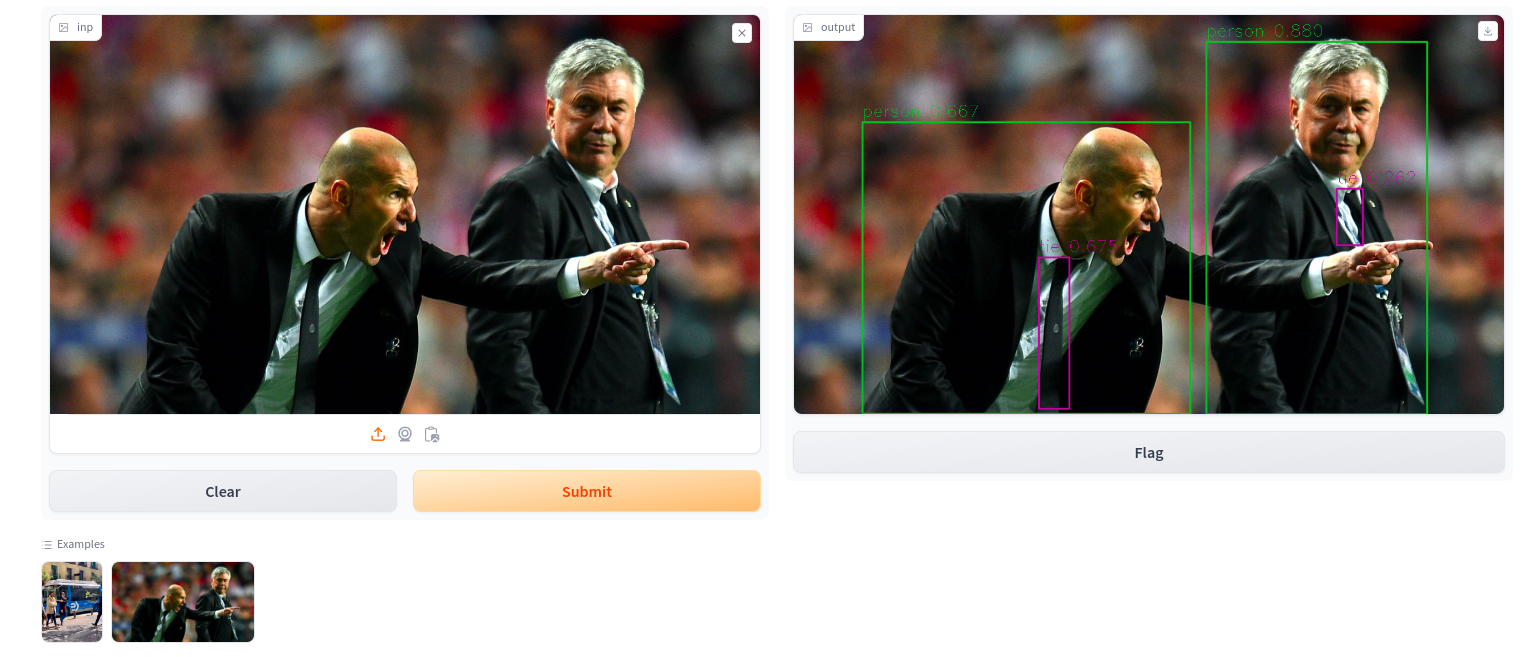Click the 'tie 0.675' detection label
Screen dimensions: 1534x657
point(1078,246)
